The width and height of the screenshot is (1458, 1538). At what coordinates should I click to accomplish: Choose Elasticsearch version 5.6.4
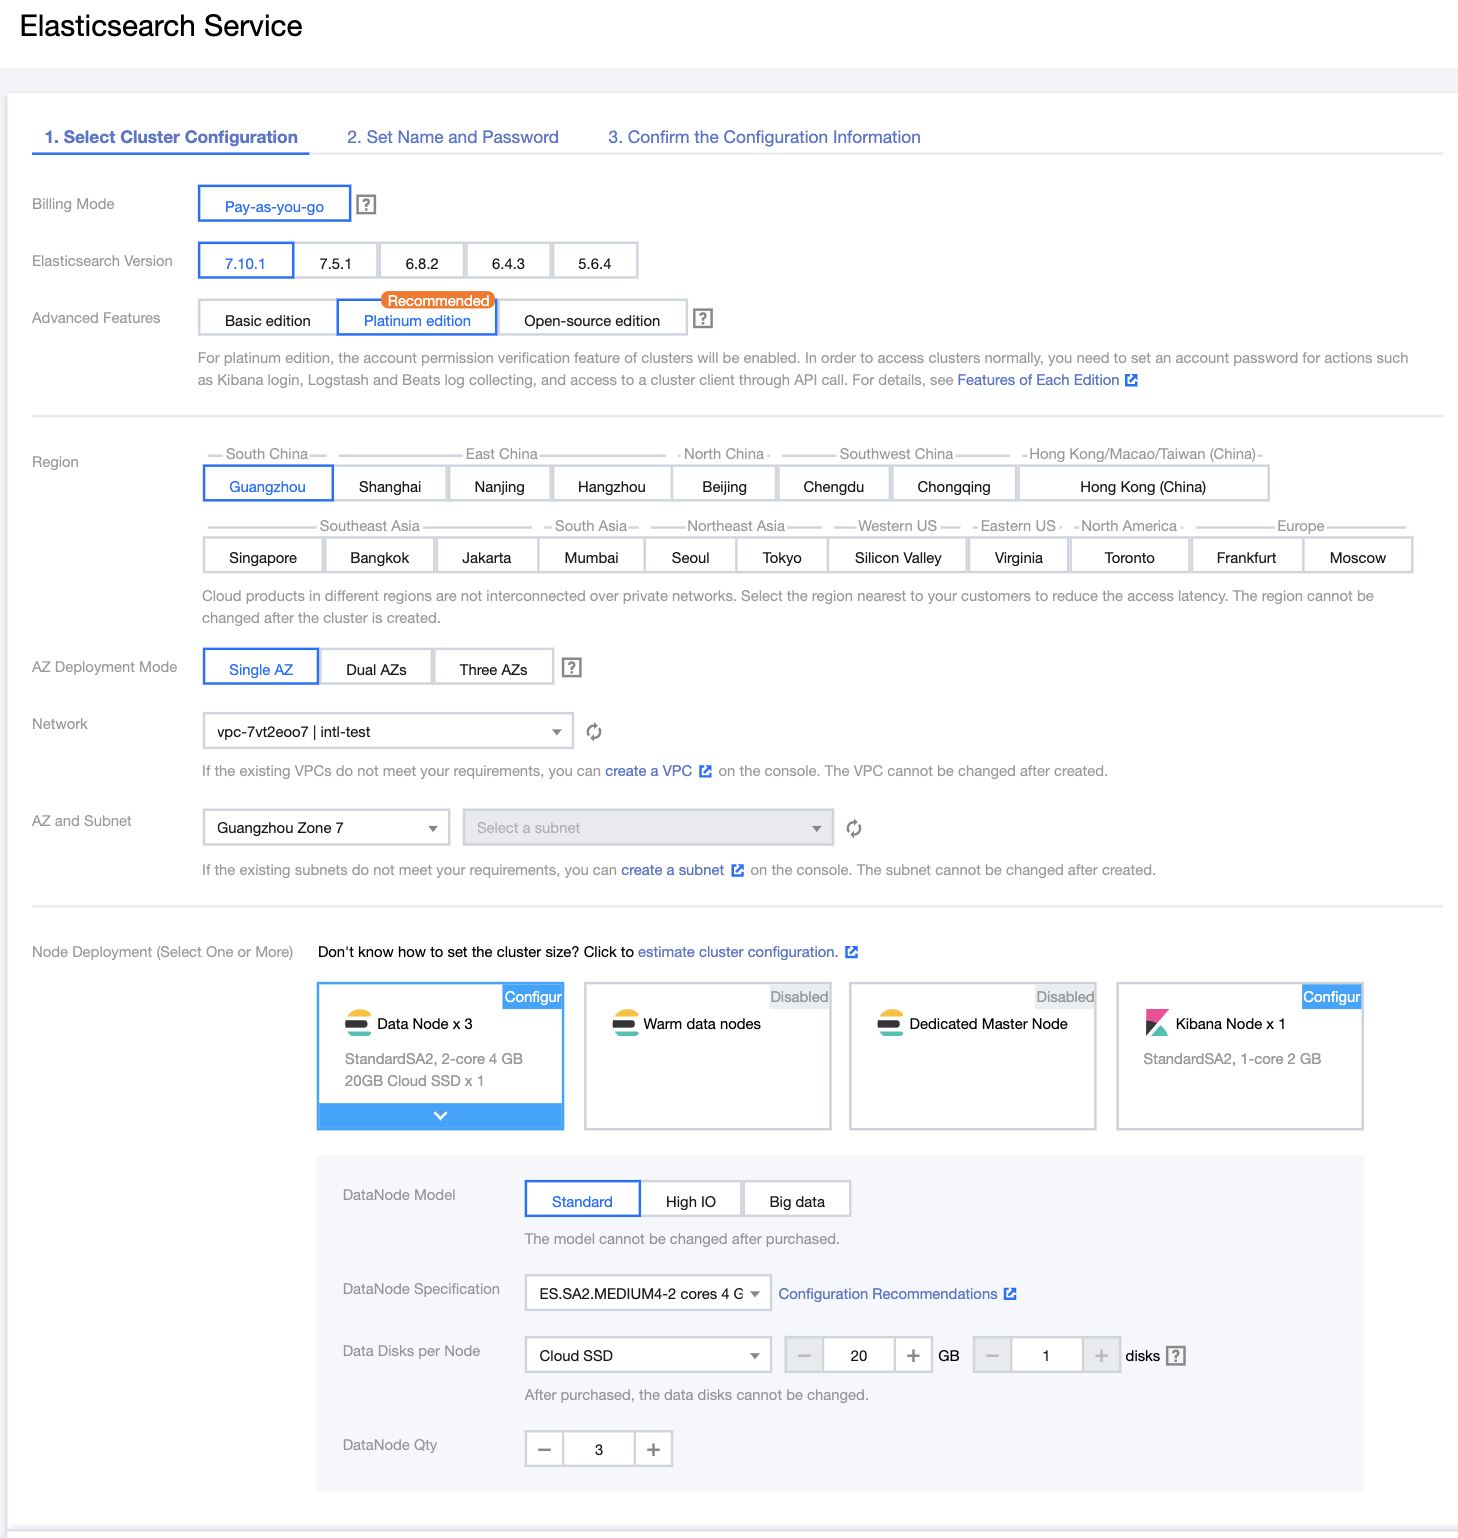coord(595,261)
